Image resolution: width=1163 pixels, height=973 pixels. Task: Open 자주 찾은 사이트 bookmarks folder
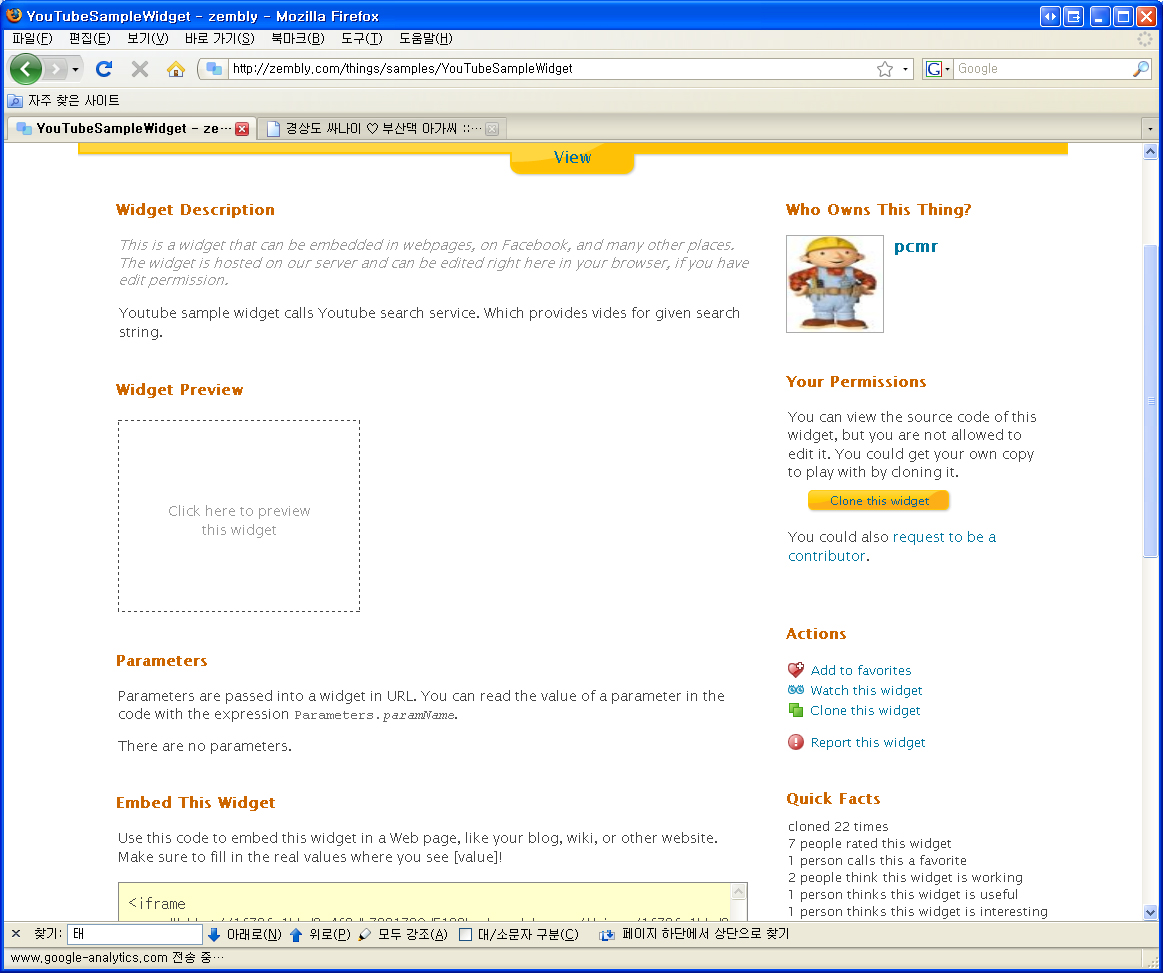(64, 100)
